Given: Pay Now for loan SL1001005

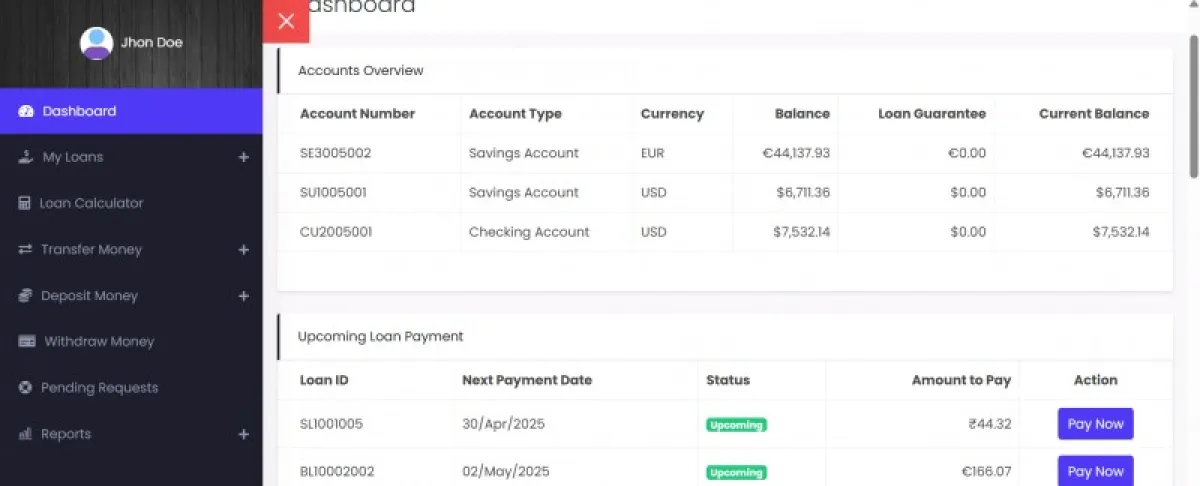Looking at the screenshot, I should pyautogui.click(x=1095, y=424).
